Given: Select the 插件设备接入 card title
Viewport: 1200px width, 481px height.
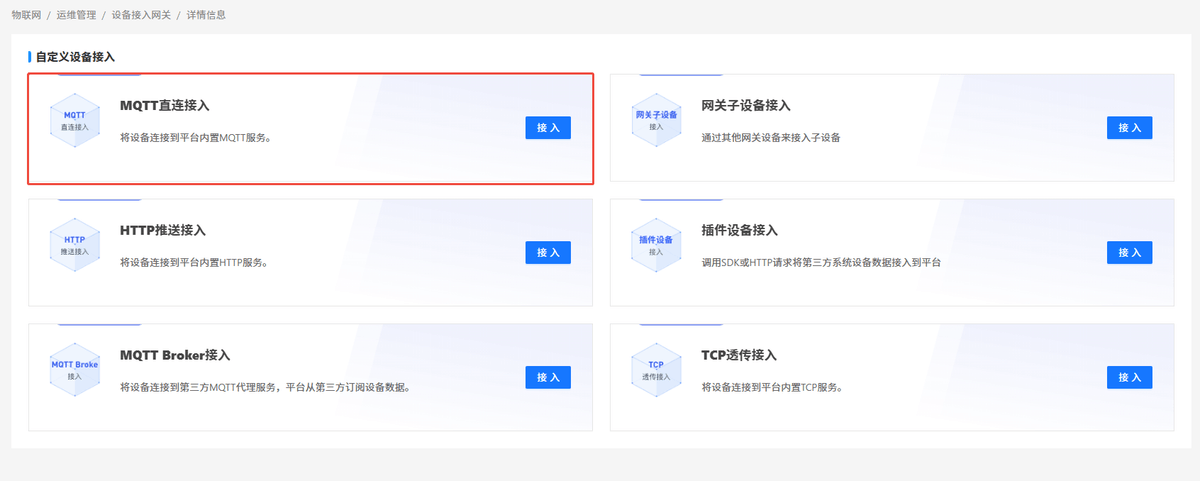Looking at the screenshot, I should (x=740, y=230).
